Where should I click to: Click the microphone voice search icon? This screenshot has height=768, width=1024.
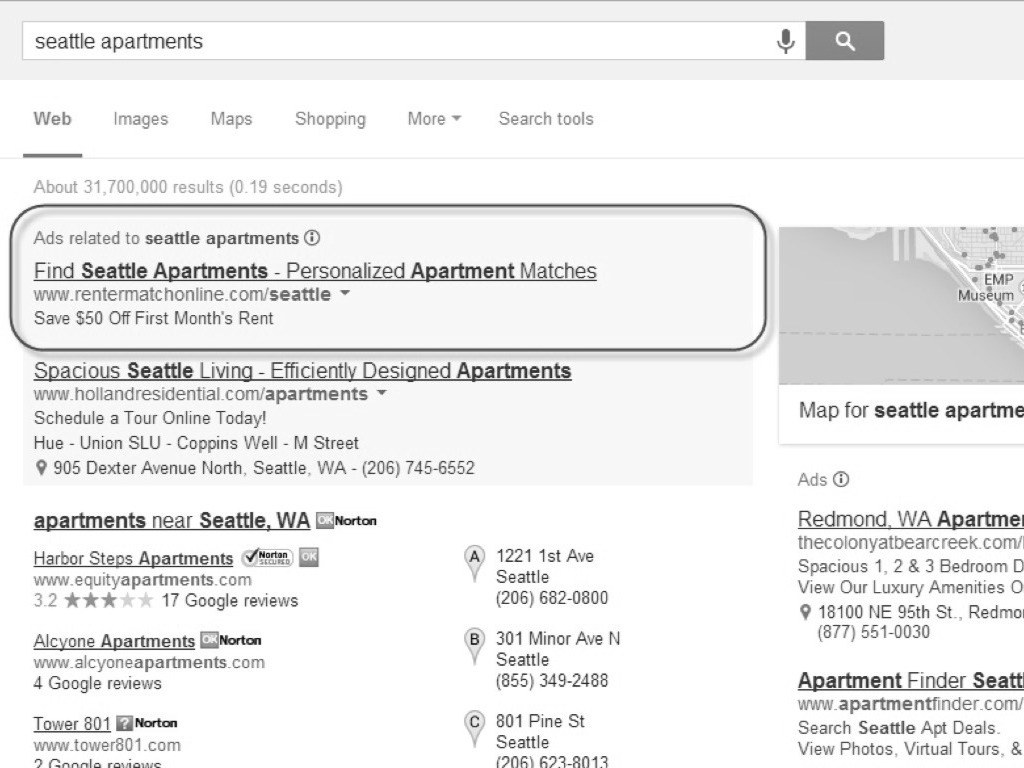786,41
